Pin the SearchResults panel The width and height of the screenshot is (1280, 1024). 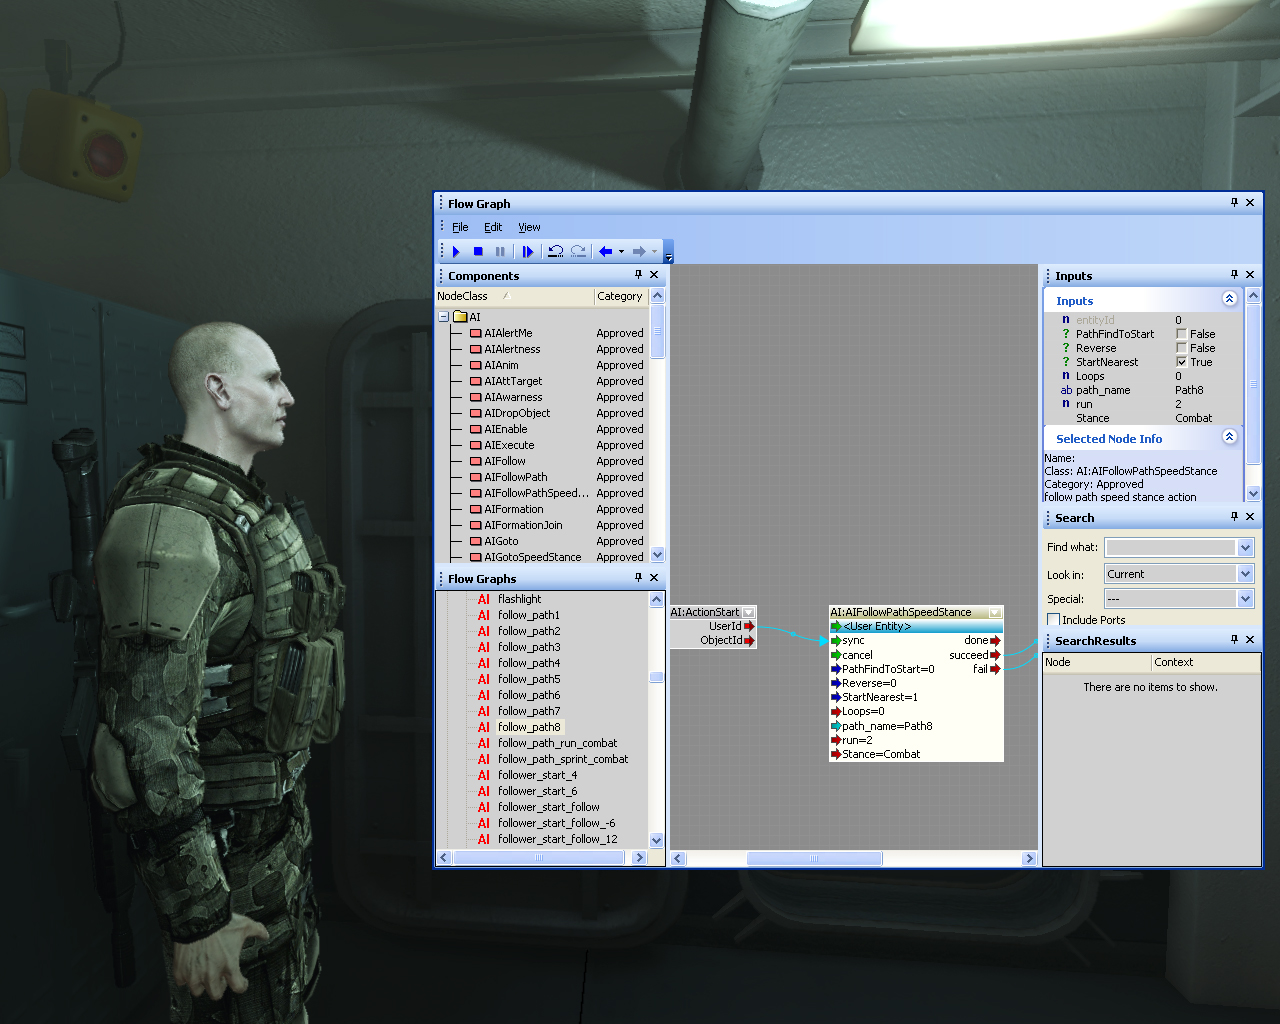[x=1234, y=640]
